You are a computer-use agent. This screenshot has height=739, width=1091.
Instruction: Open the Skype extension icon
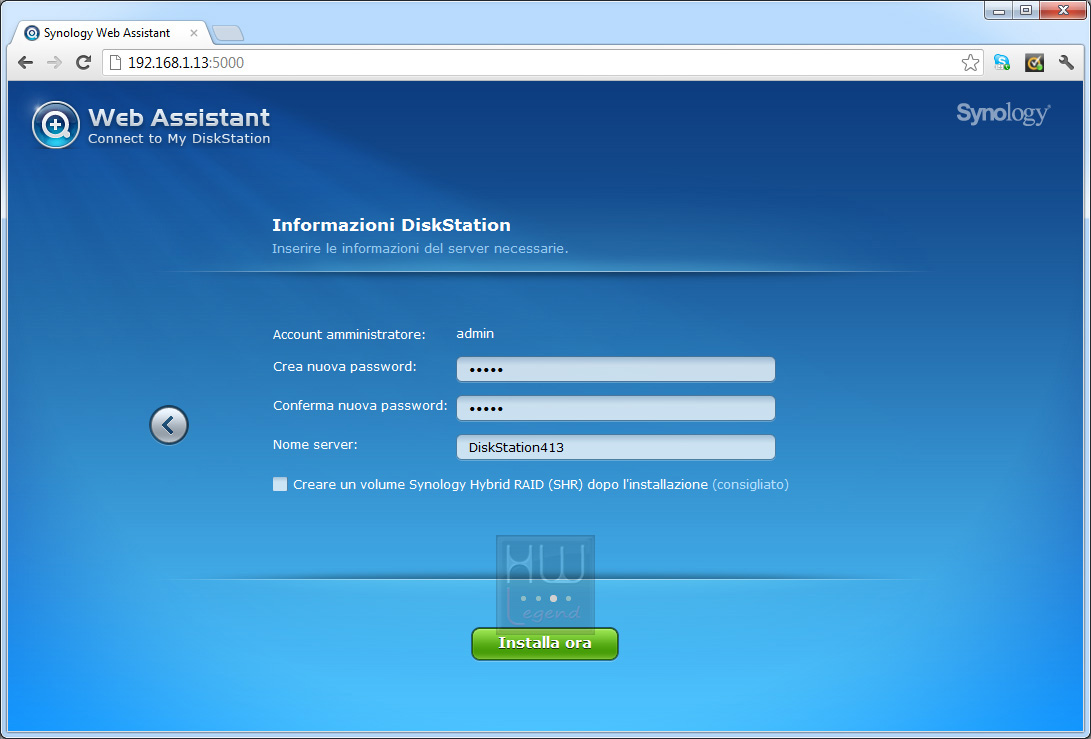click(x=1002, y=63)
